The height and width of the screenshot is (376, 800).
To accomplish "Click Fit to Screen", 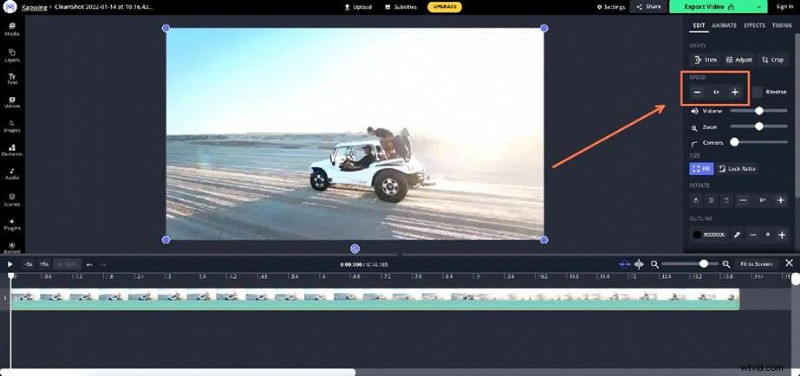I will (756, 264).
